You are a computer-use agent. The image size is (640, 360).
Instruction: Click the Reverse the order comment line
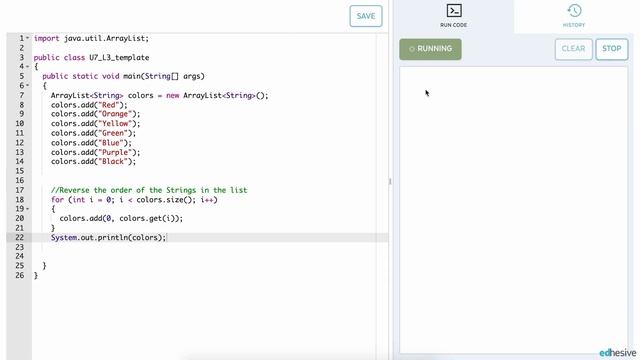pyautogui.click(x=149, y=190)
